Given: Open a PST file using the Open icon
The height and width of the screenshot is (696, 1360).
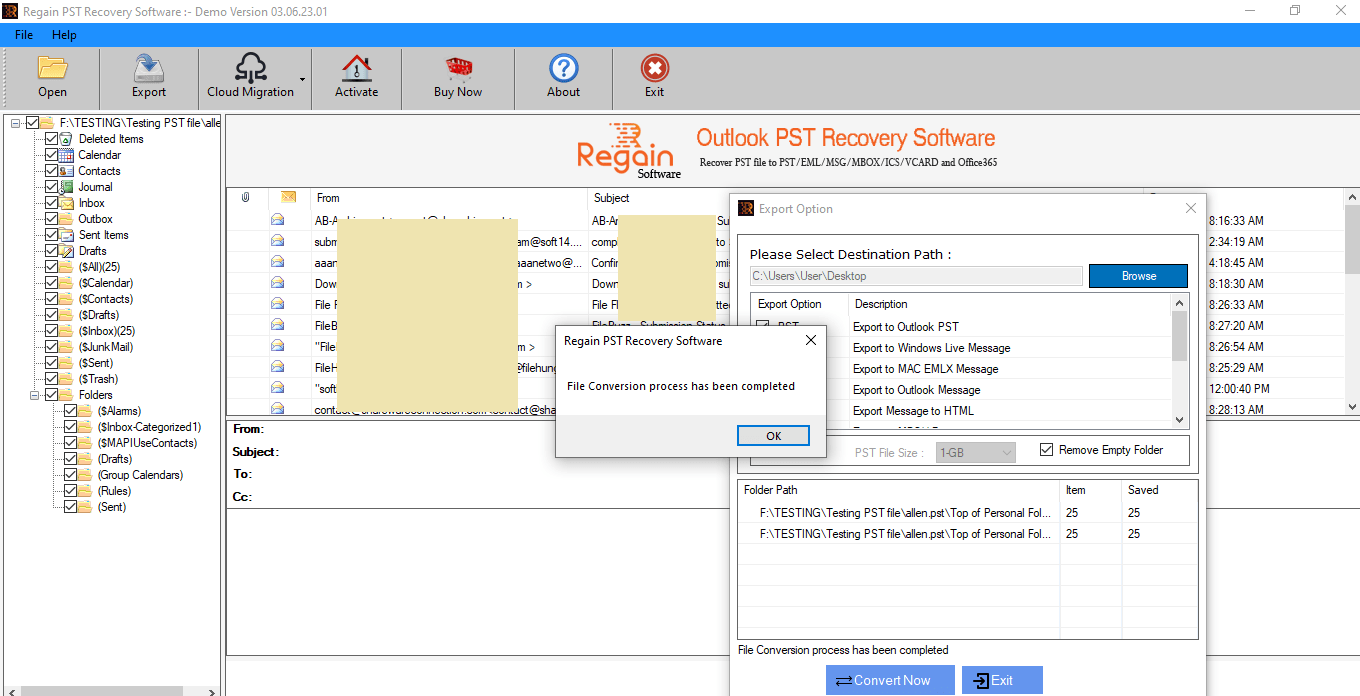Looking at the screenshot, I should click(x=52, y=76).
